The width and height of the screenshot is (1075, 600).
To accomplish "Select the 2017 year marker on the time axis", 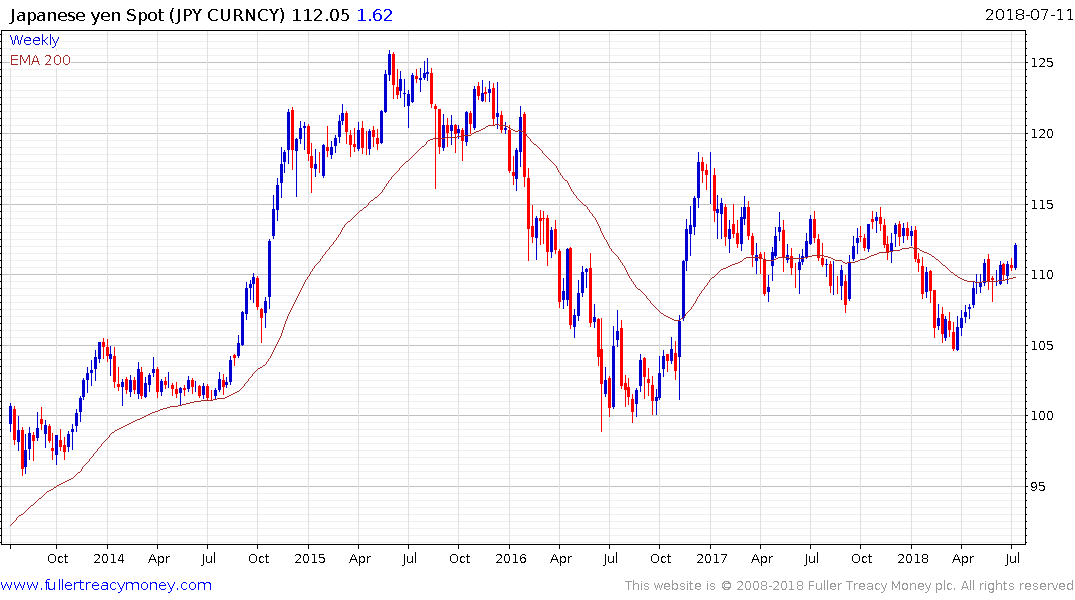I will (711, 558).
